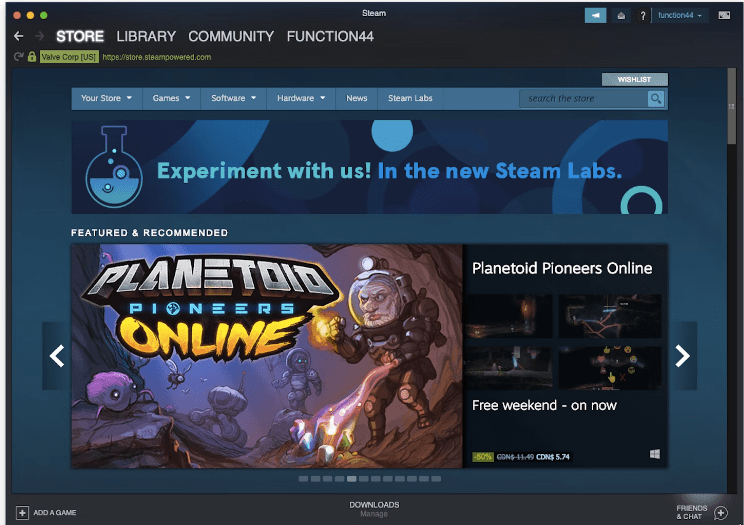The height and width of the screenshot is (525, 744).
Task: Click the -50% discount badge
Action: [483, 457]
